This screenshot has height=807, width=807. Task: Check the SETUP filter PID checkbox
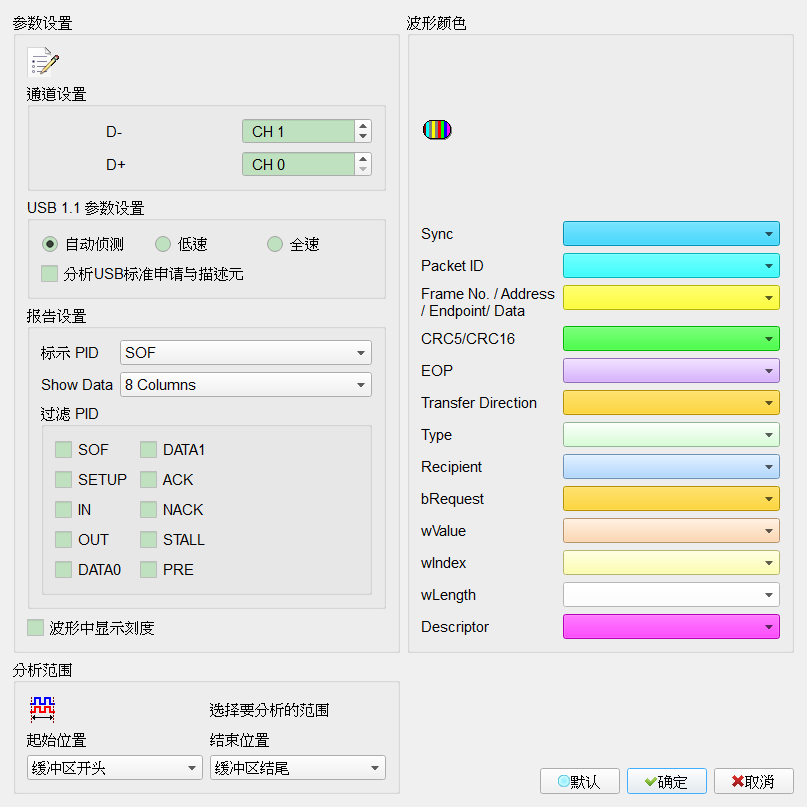[63, 480]
